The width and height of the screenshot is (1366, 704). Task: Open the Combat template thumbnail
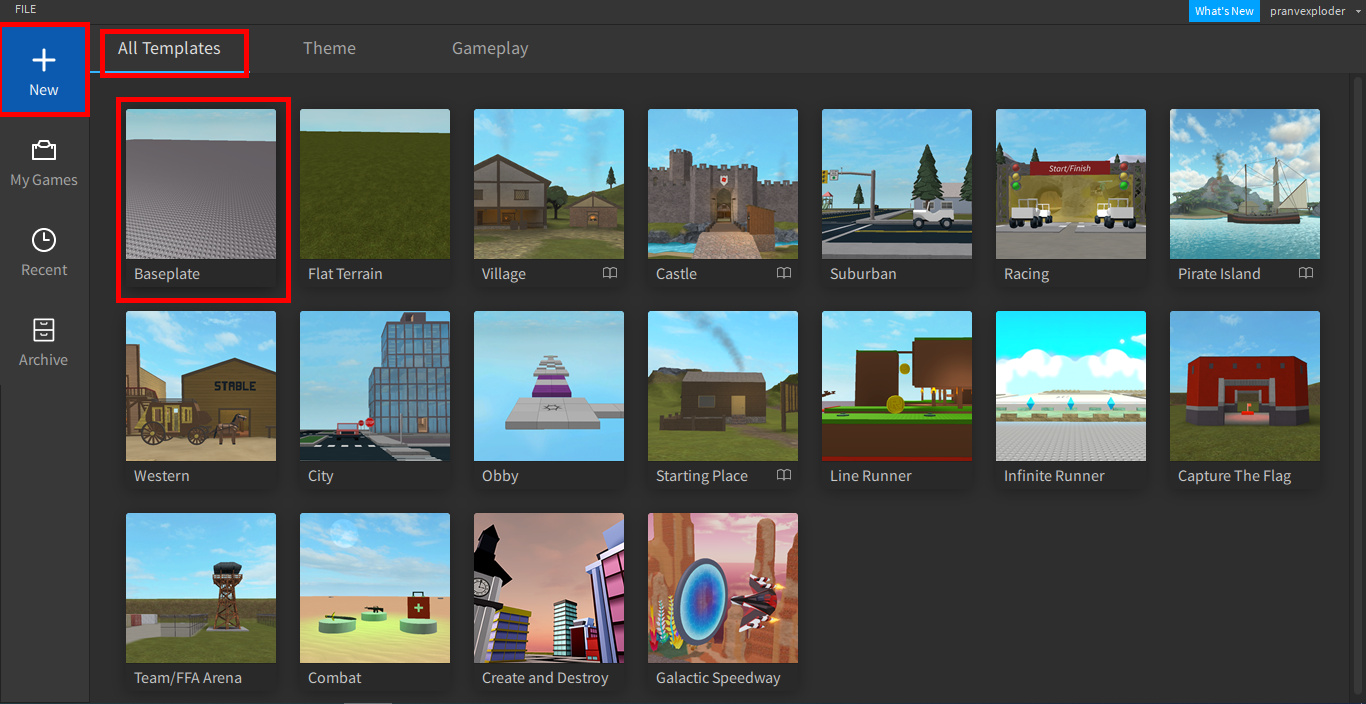pos(375,588)
